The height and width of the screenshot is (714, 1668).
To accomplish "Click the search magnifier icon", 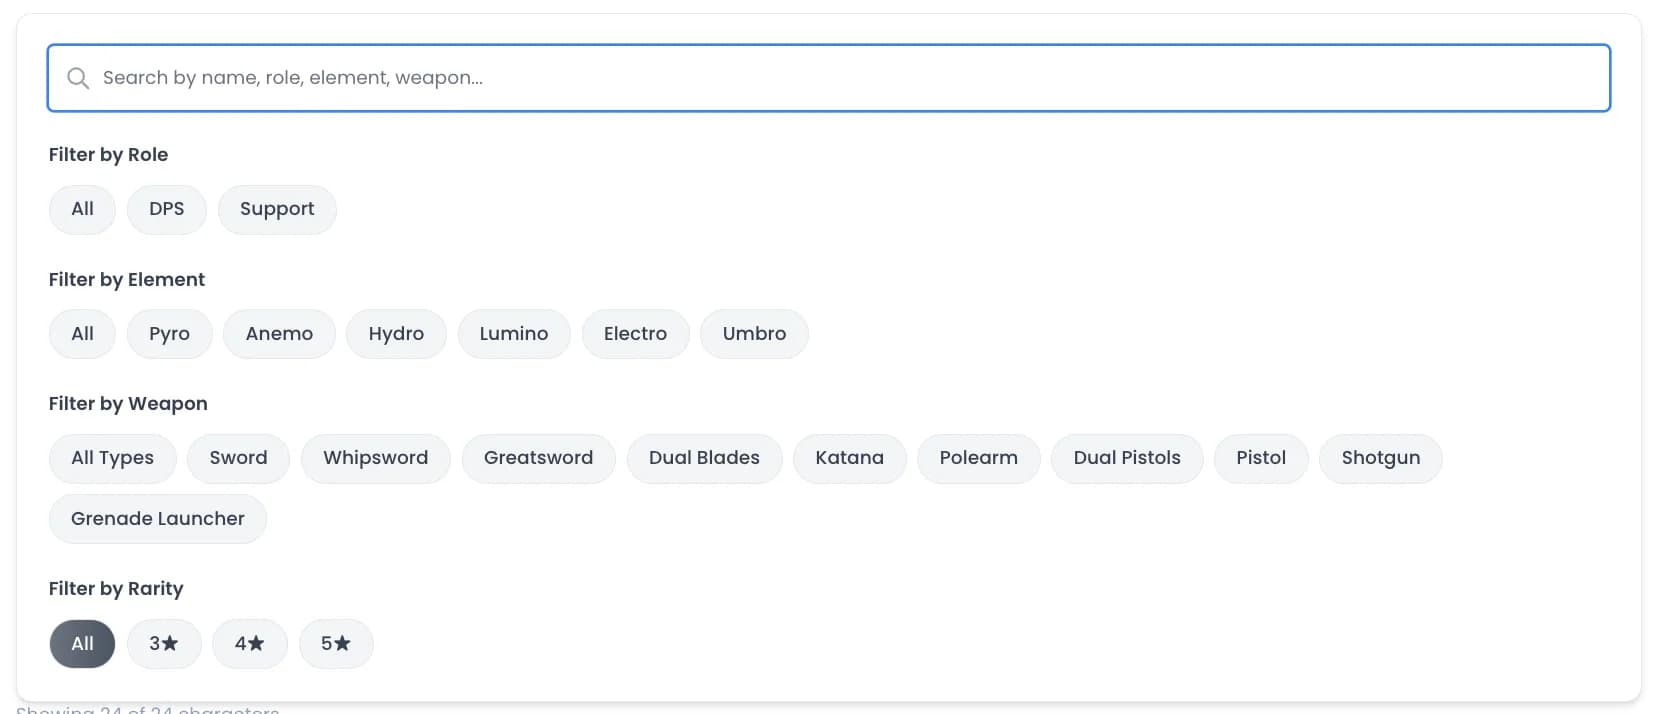I will [78, 78].
